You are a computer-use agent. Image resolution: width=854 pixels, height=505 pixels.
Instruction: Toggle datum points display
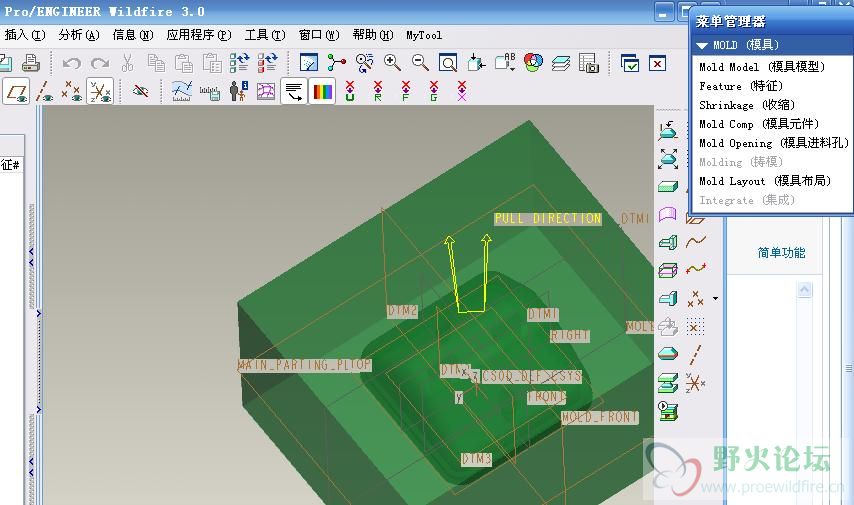[71, 91]
